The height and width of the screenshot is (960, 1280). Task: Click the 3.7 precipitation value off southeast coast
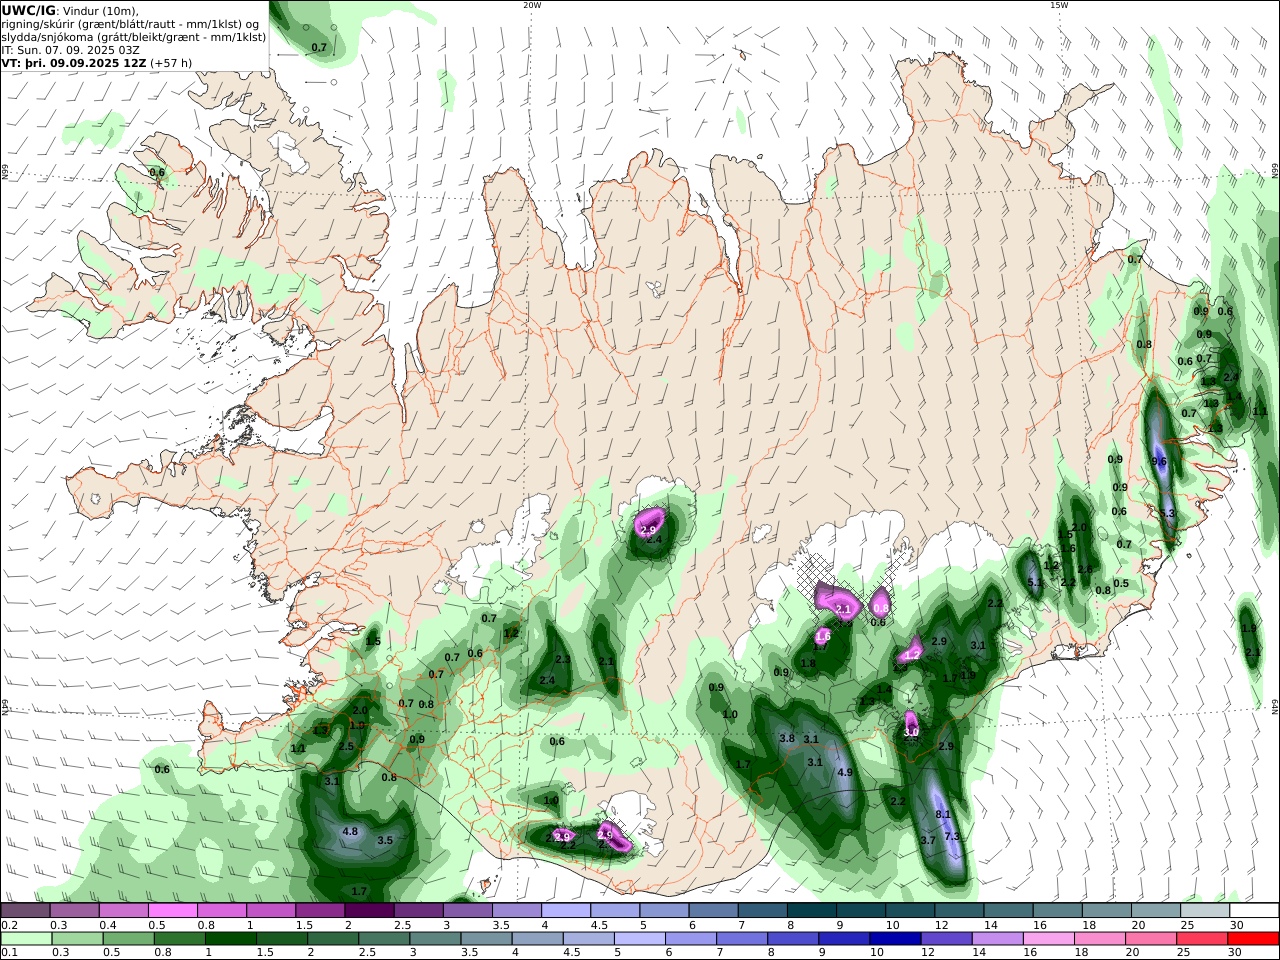point(928,840)
